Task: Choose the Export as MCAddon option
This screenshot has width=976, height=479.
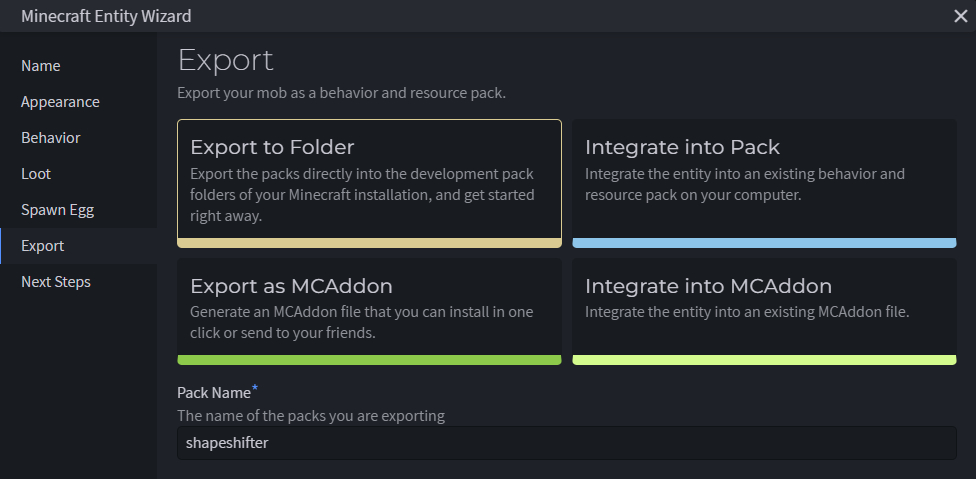Action: point(369,312)
